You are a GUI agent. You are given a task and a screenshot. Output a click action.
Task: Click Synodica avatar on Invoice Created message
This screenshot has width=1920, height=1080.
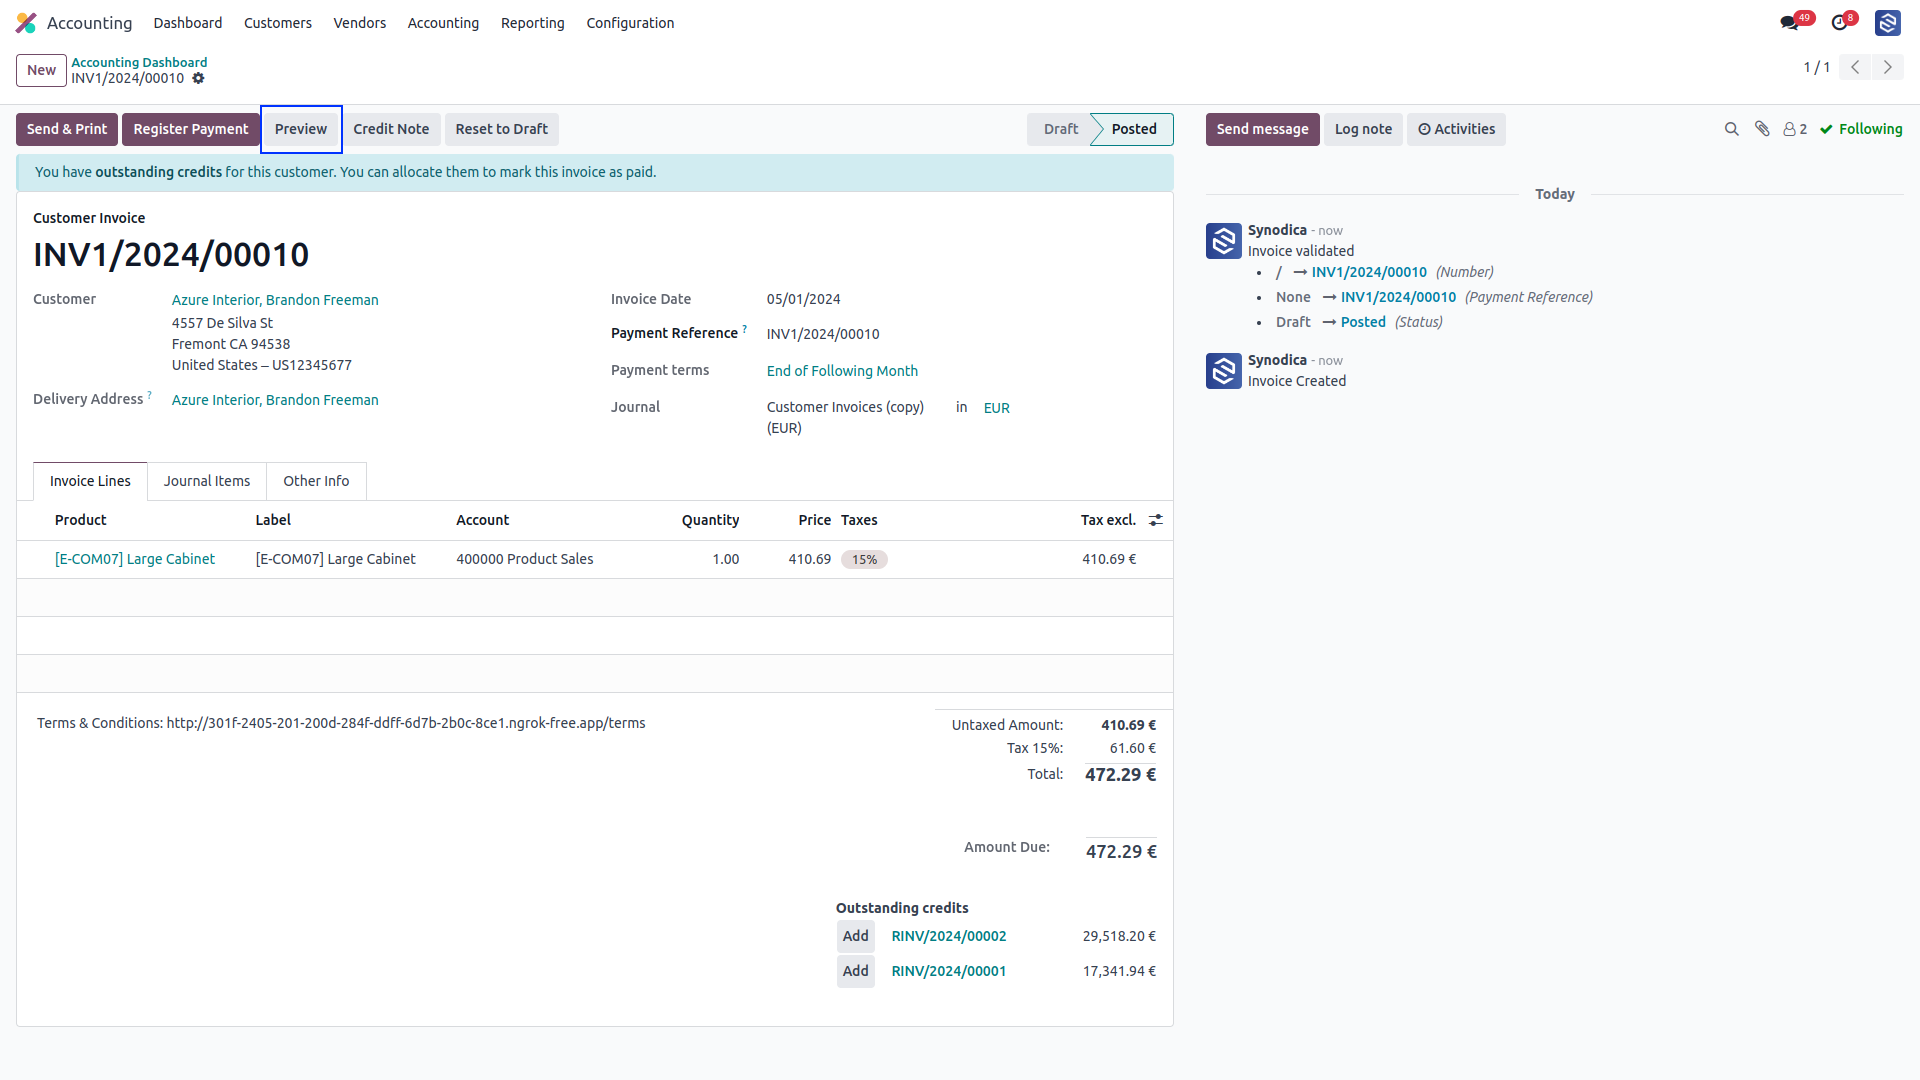point(1224,371)
